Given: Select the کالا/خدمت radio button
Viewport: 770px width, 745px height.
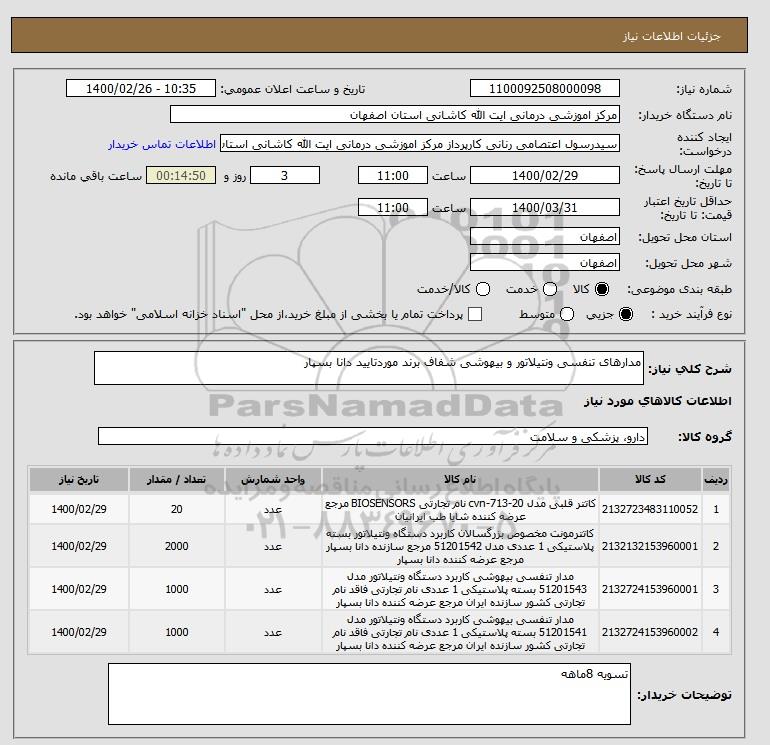Looking at the screenshot, I should (x=483, y=289).
